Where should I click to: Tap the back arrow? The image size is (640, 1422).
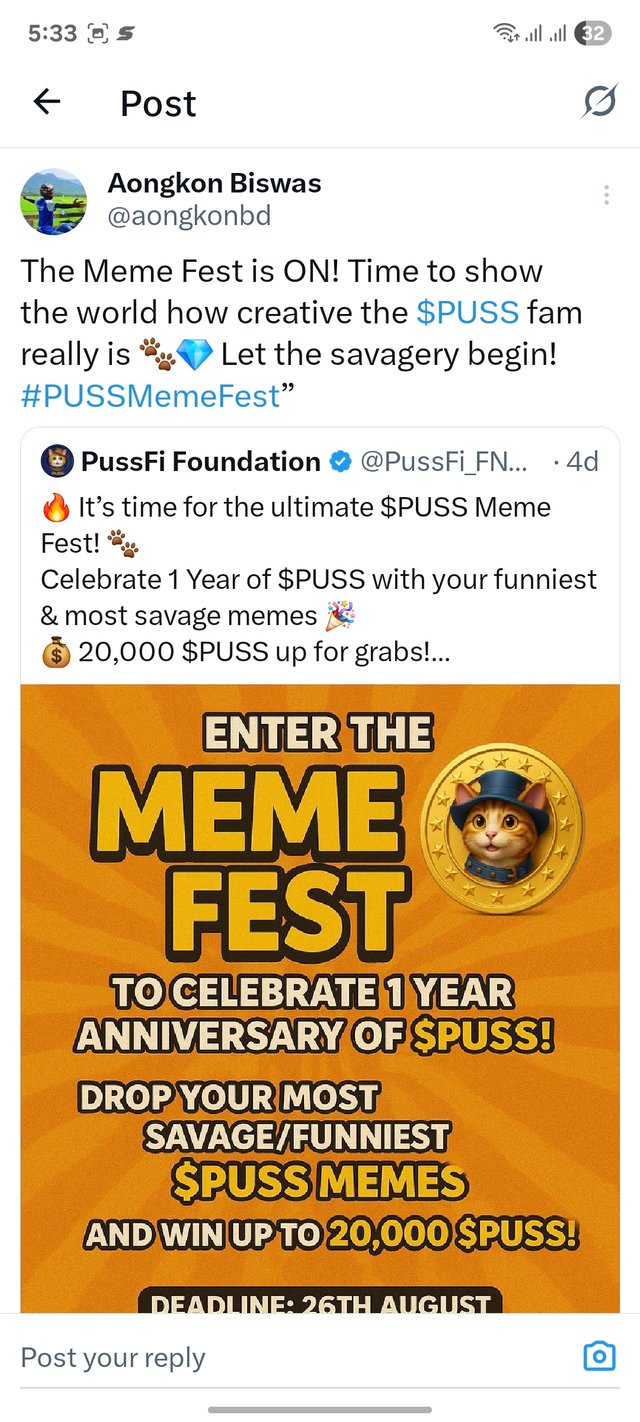click(x=47, y=102)
